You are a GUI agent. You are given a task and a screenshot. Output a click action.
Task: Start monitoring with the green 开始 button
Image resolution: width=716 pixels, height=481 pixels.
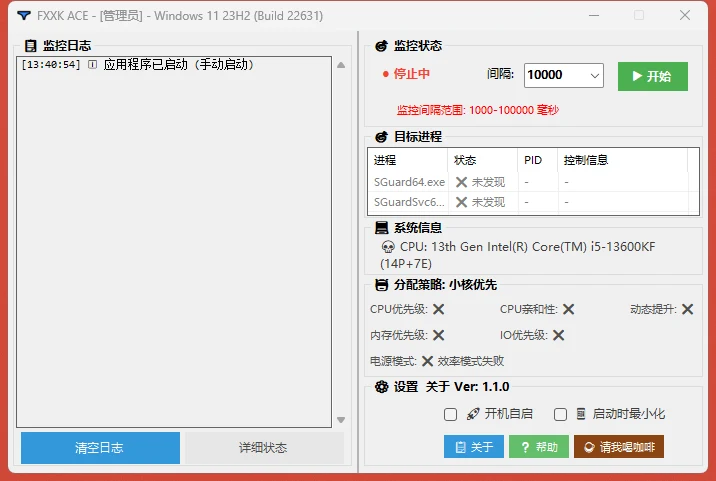pos(653,76)
